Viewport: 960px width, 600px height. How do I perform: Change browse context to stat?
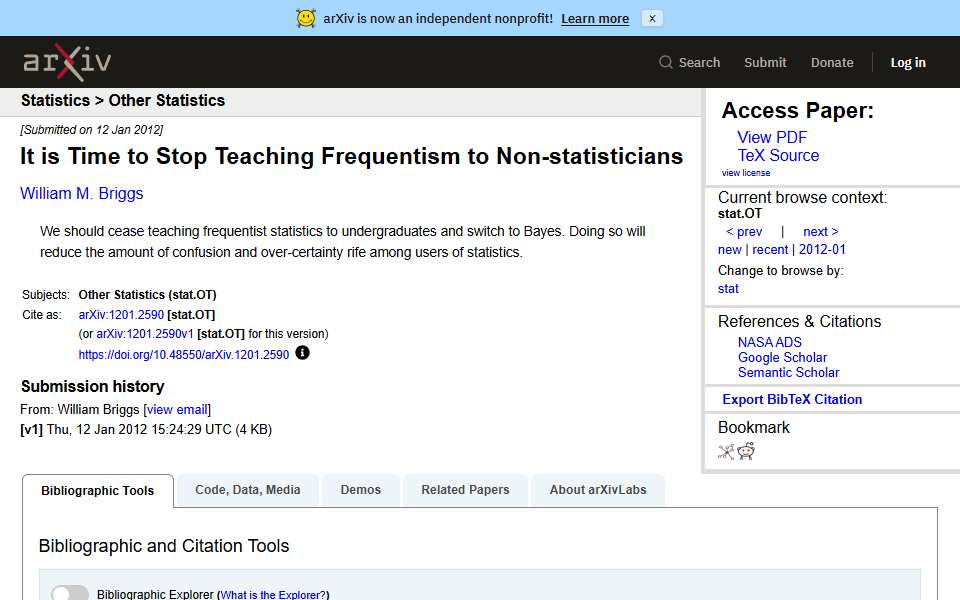coord(728,289)
